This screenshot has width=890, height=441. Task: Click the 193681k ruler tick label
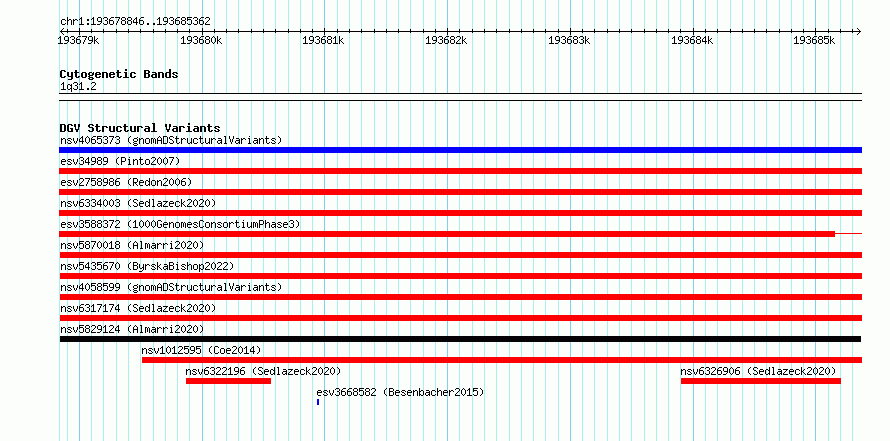point(324,41)
